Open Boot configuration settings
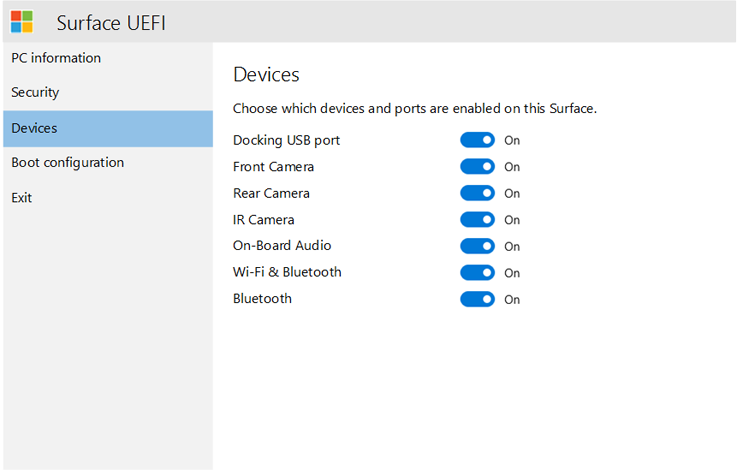Viewport: 737px width, 470px height. click(68, 163)
